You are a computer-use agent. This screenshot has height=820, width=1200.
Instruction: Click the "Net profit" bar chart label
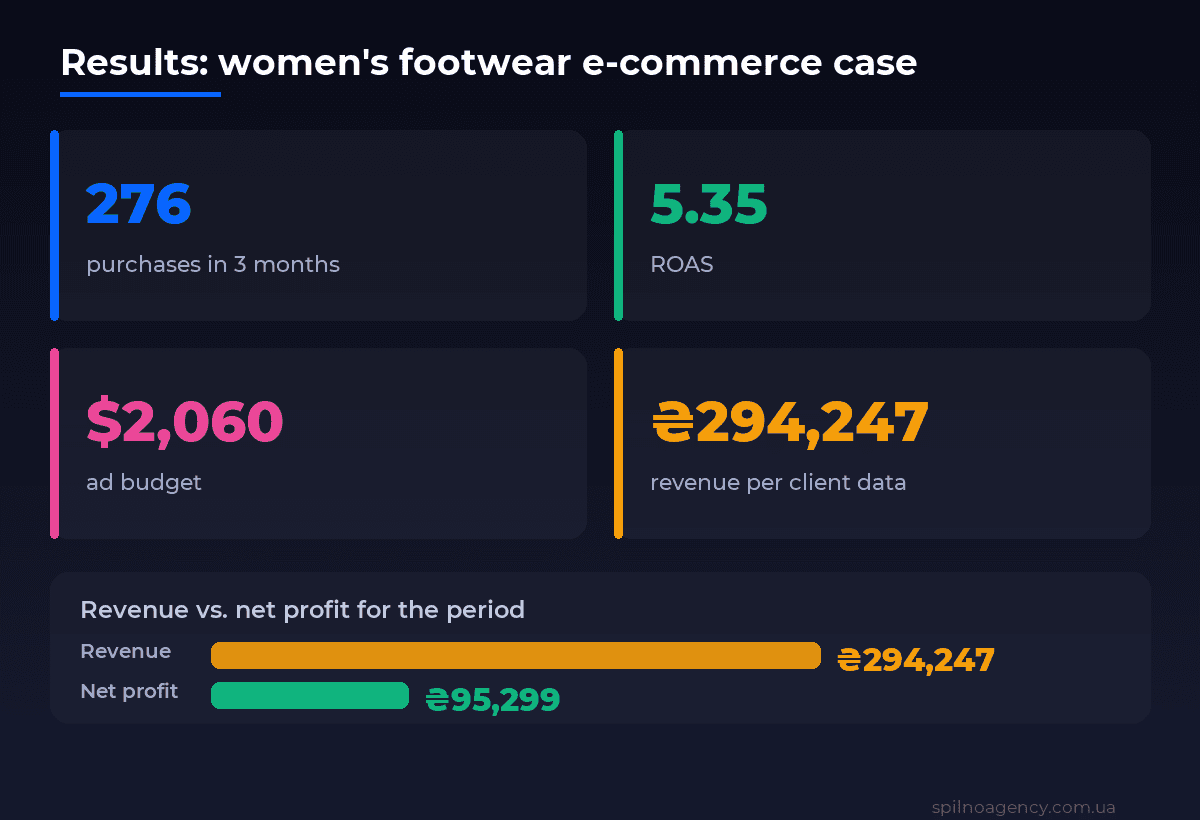point(129,691)
